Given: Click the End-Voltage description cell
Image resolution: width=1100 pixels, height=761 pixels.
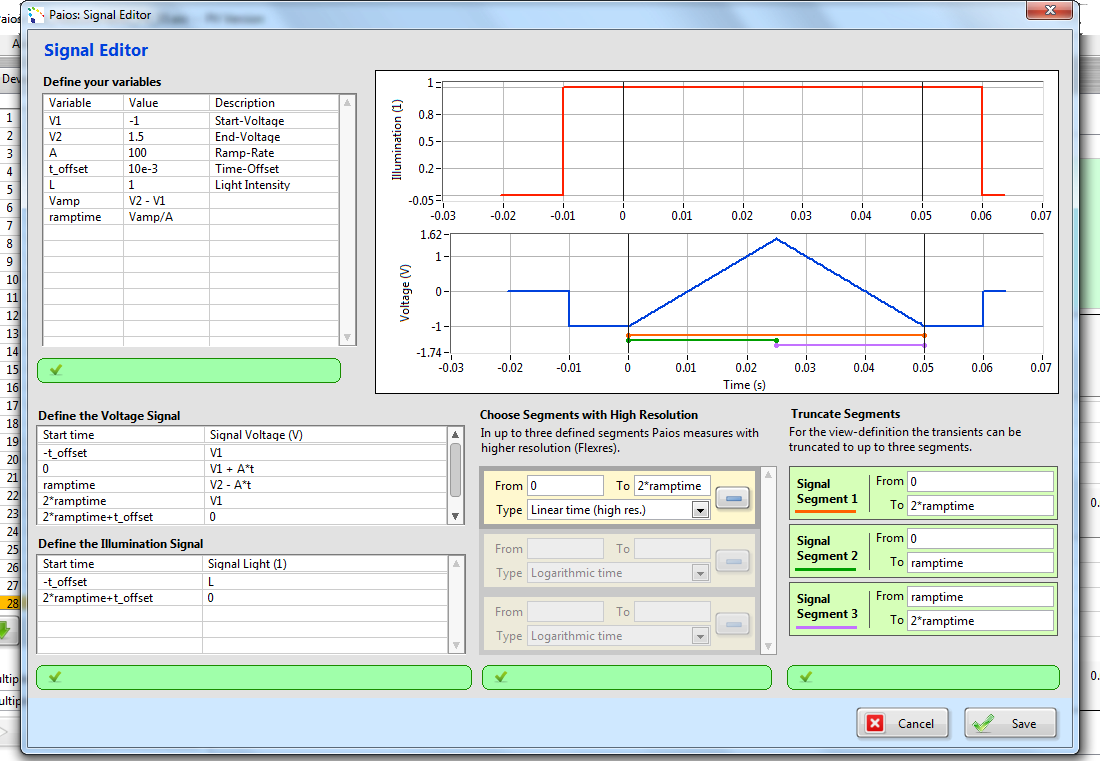Looking at the screenshot, I should click(274, 137).
